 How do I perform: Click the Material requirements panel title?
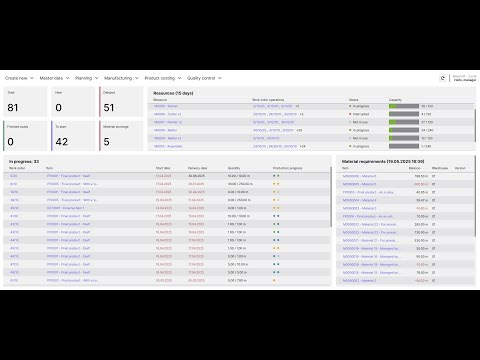tap(383, 161)
